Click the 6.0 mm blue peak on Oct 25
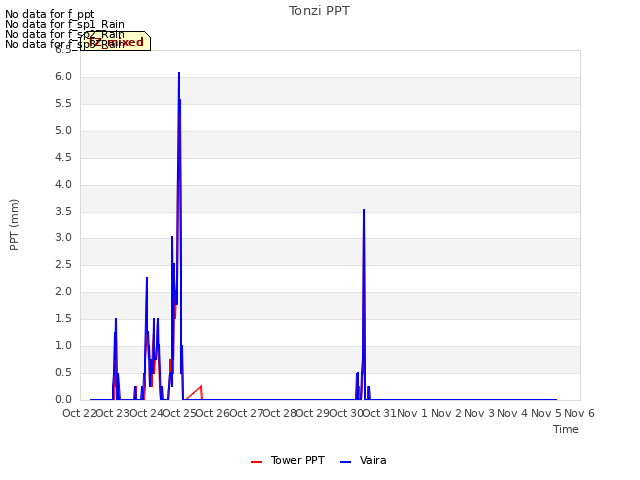The width and height of the screenshot is (640, 480). (x=179, y=74)
